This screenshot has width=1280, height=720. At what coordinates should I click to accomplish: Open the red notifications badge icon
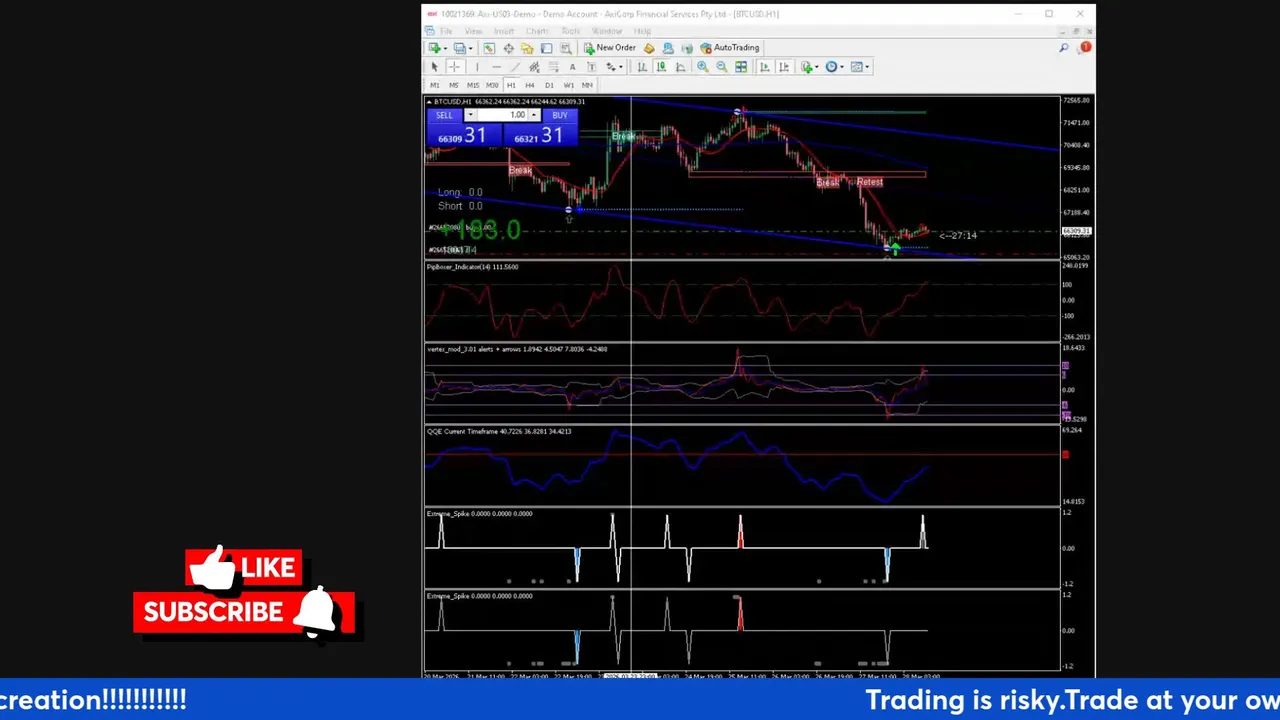(x=1085, y=47)
